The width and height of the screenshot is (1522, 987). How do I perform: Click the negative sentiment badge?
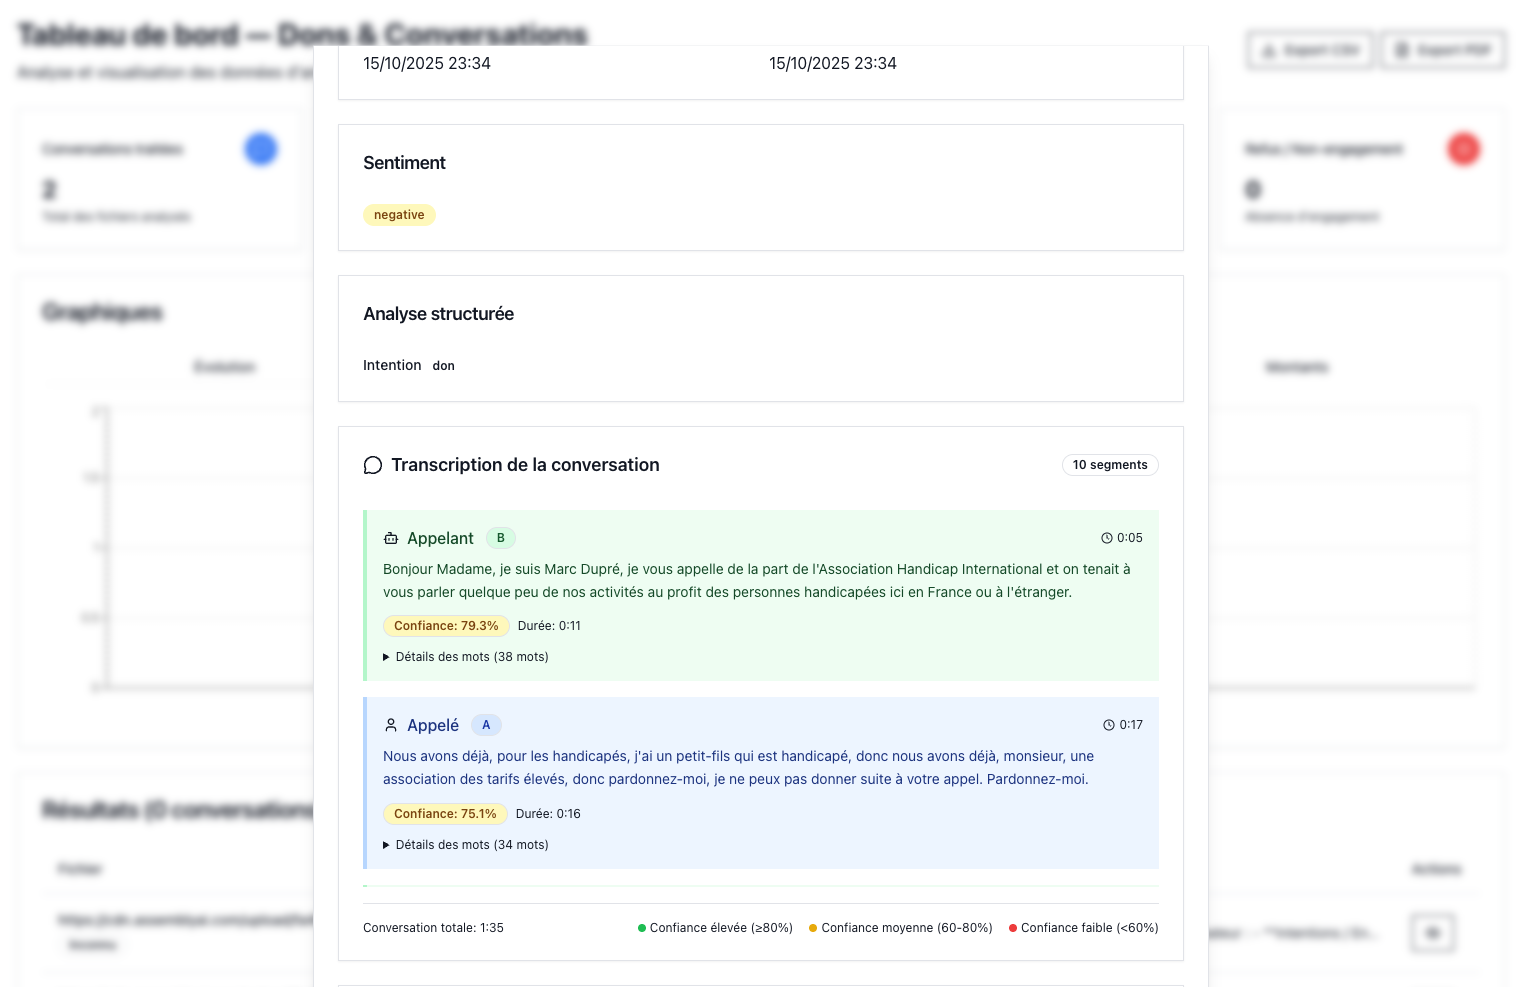pyautogui.click(x=399, y=215)
